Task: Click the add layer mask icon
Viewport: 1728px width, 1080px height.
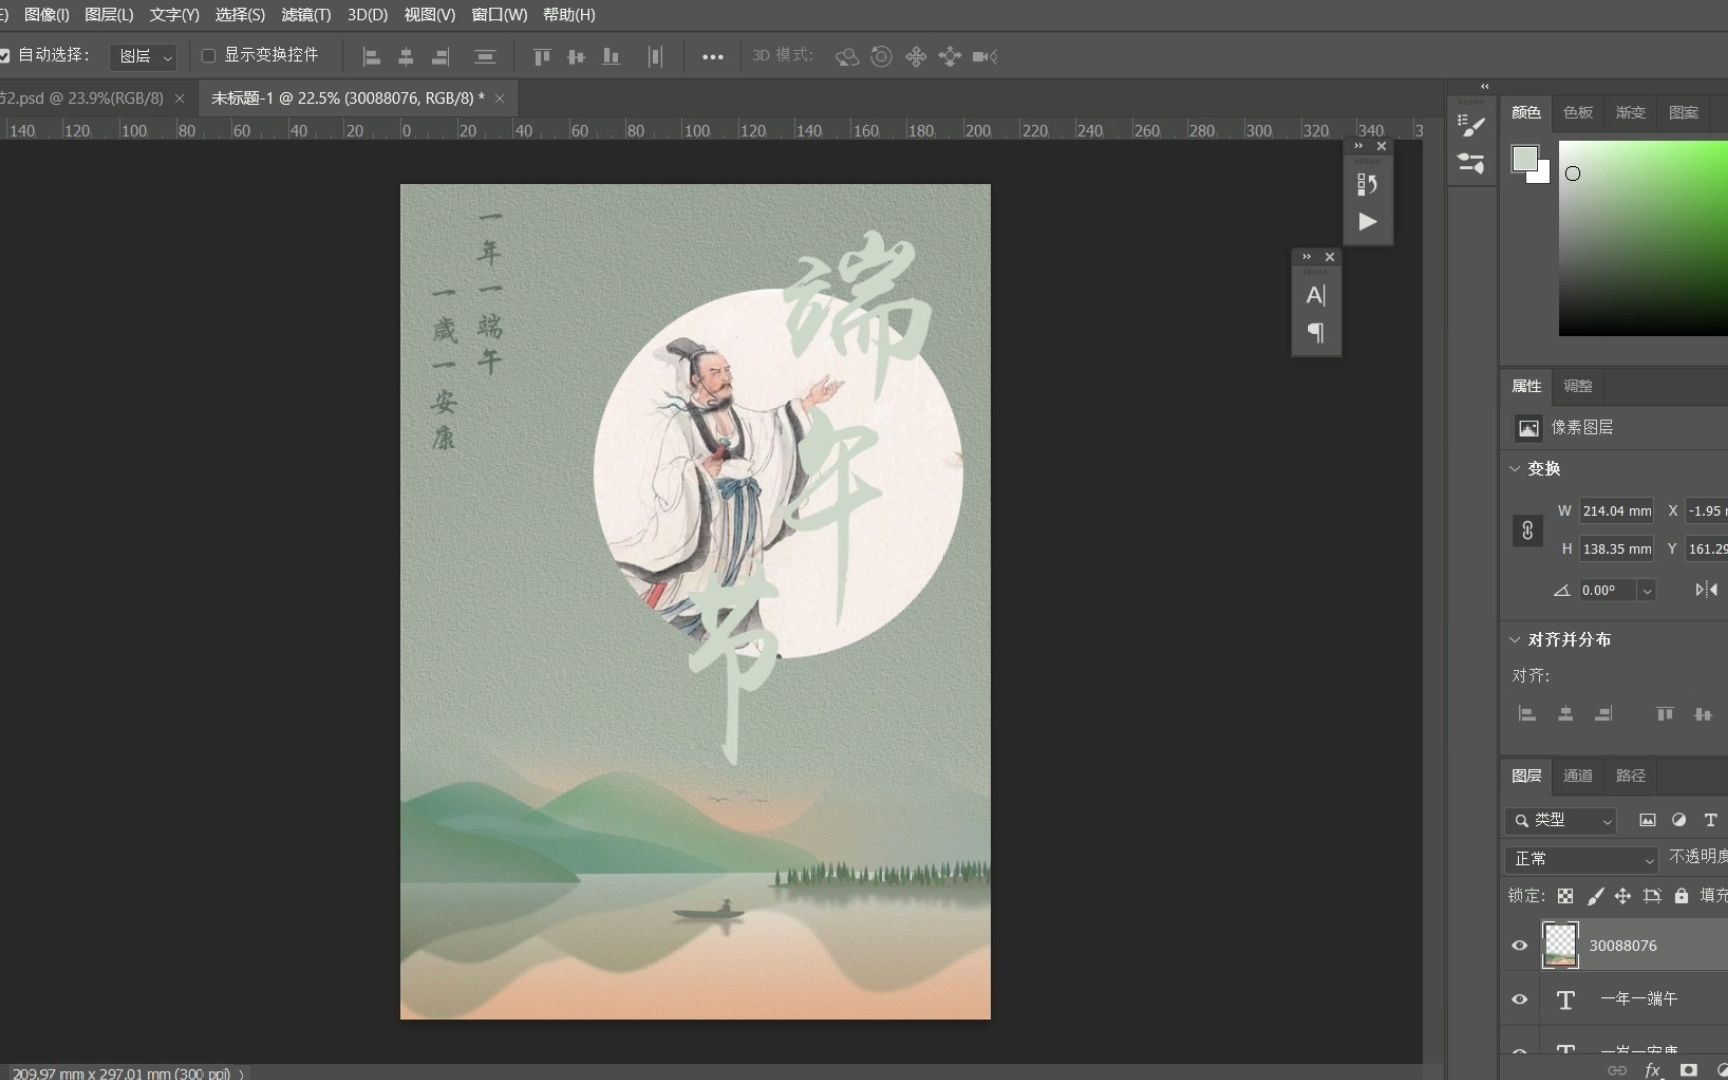Action: click(1689, 1070)
